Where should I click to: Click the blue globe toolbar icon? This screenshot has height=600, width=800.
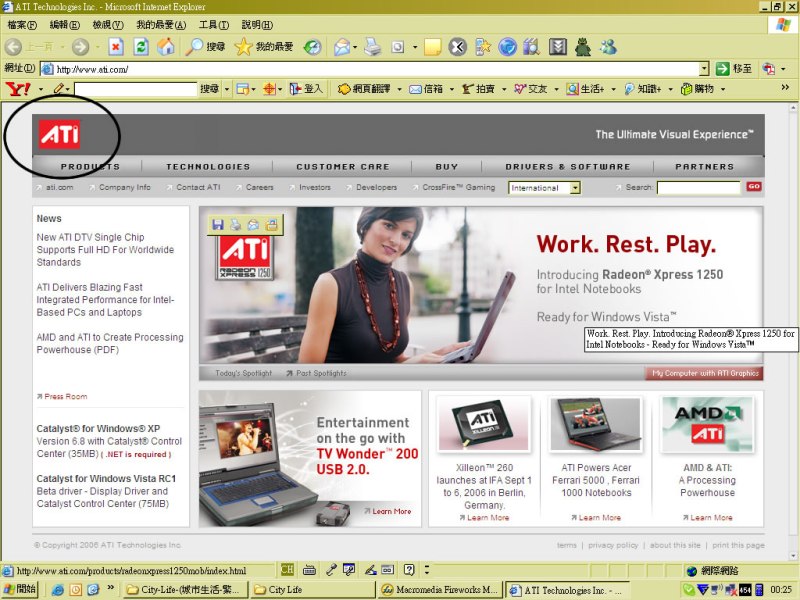(x=507, y=47)
